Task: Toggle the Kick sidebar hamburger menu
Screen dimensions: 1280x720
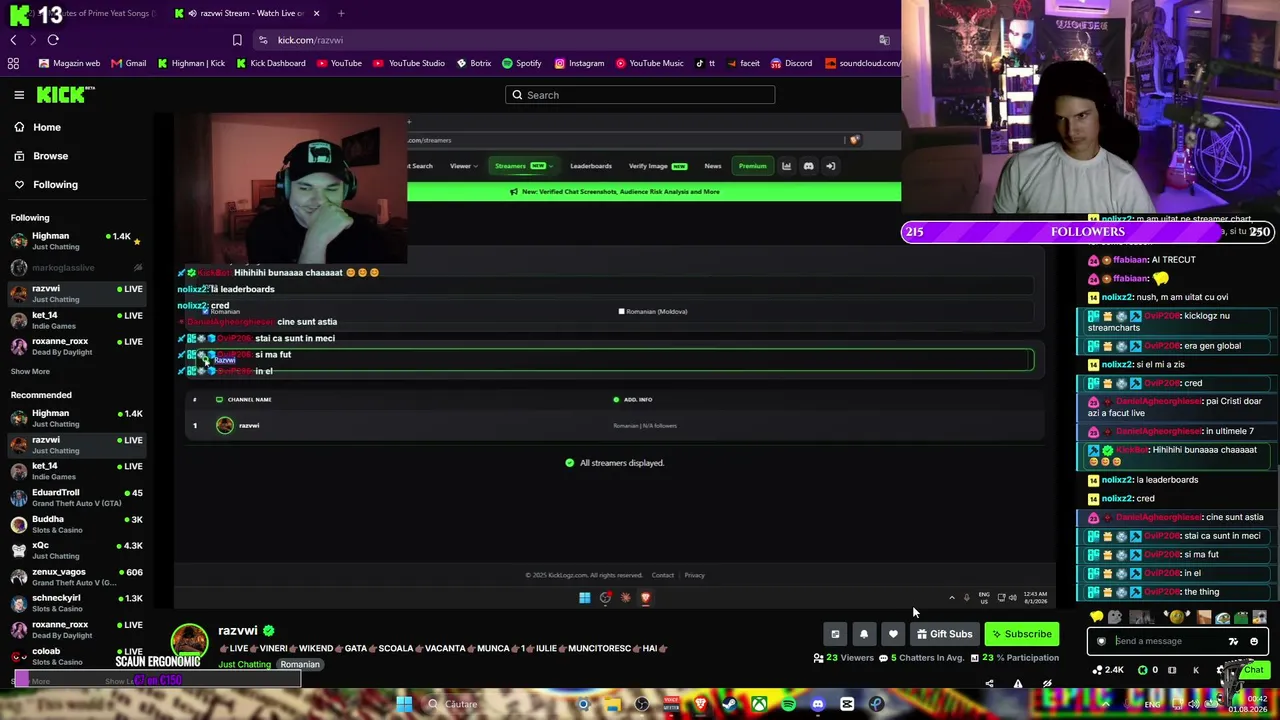Action: click(x=19, y=95)
